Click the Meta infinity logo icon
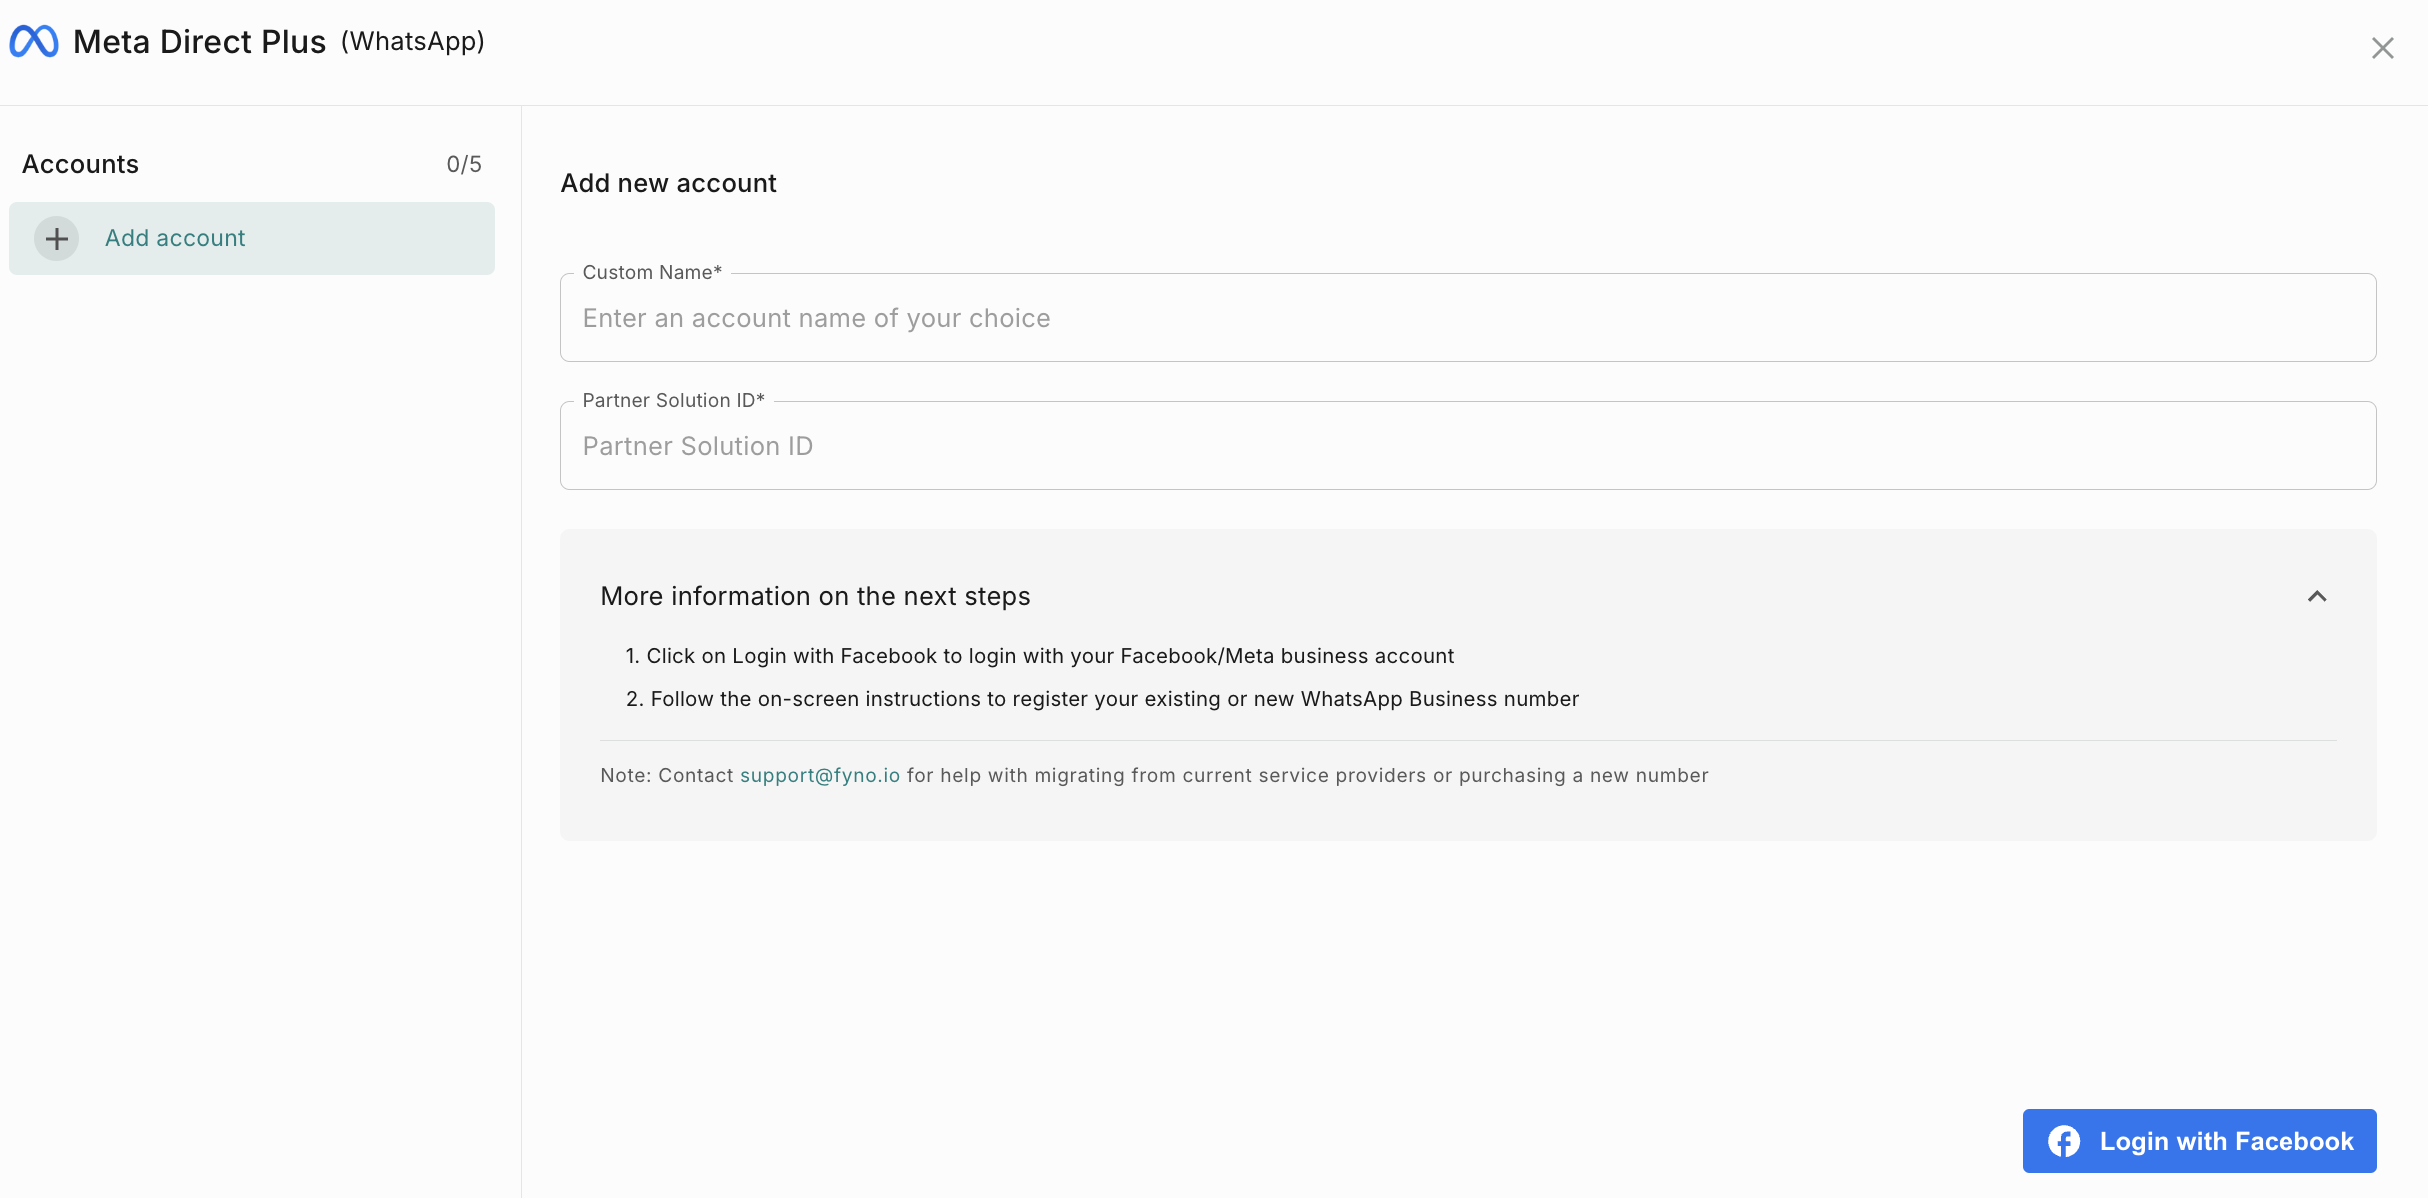 pos(34,42)
